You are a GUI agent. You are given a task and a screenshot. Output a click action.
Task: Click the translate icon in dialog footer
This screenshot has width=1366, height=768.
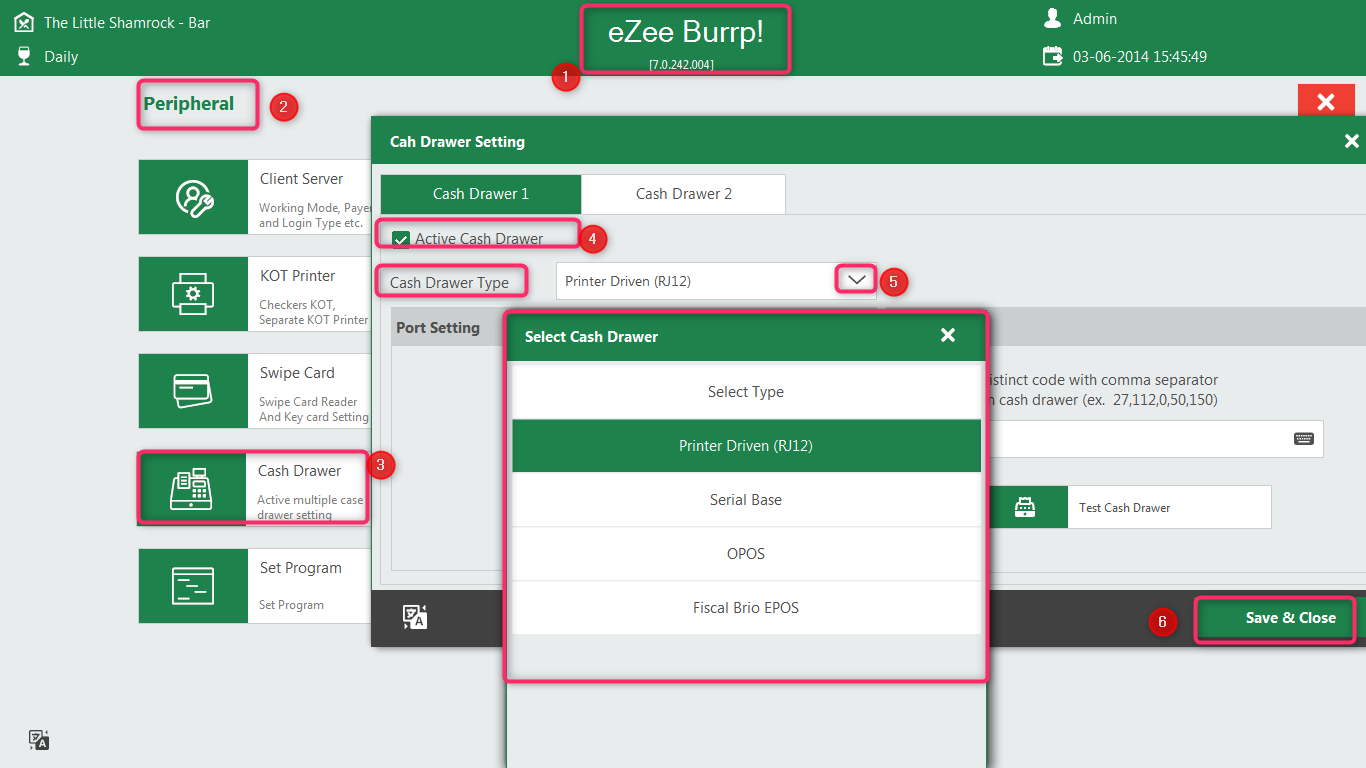click(415, 617)
